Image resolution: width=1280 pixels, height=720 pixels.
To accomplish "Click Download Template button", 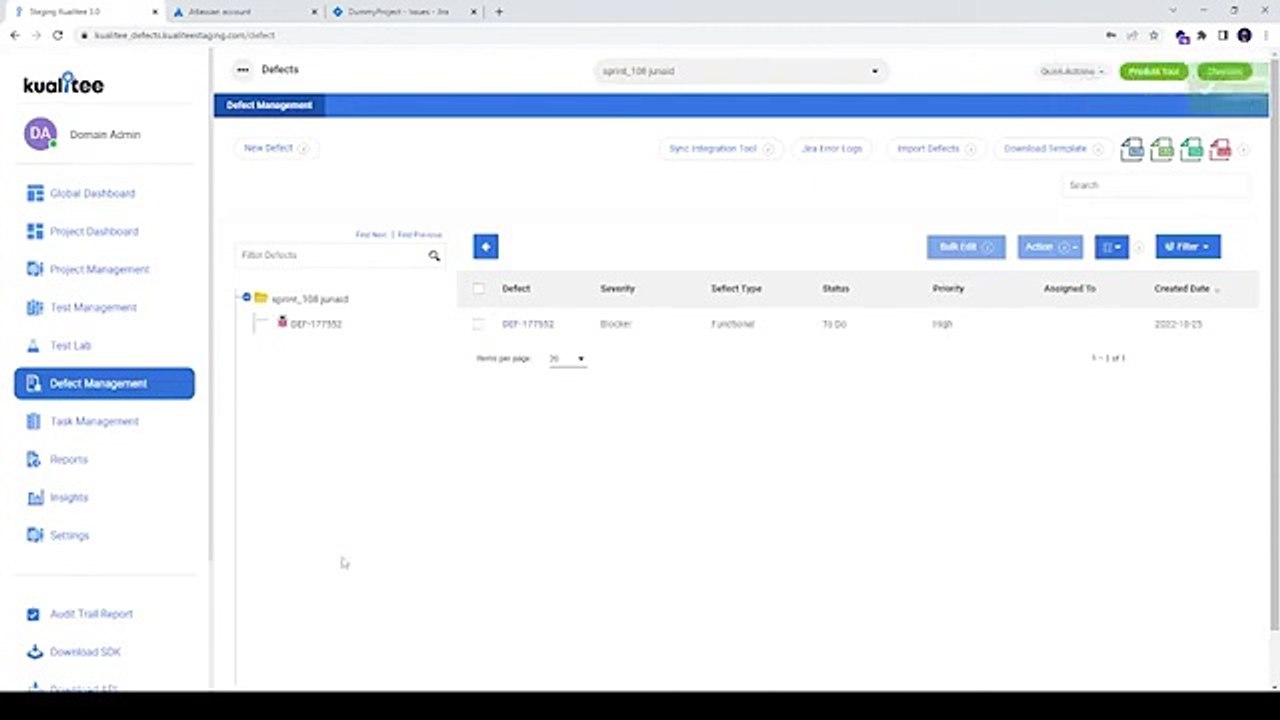I will pos(1052,149).
